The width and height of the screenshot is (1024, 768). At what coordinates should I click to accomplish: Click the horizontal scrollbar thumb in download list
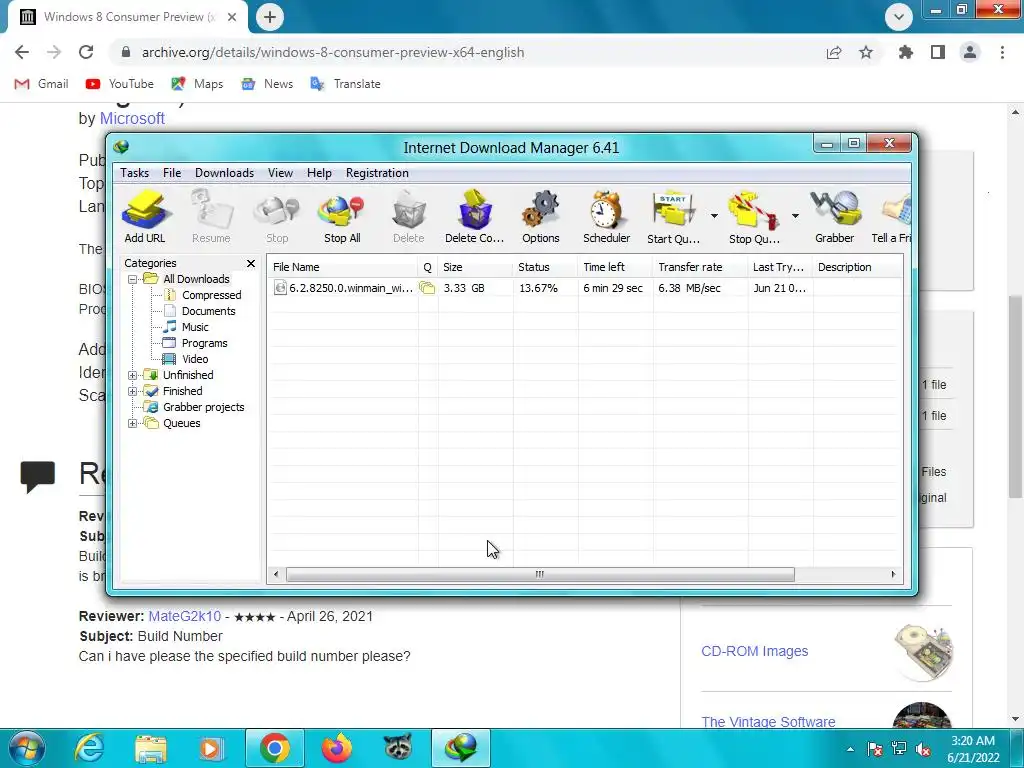[x=540, y=575]
